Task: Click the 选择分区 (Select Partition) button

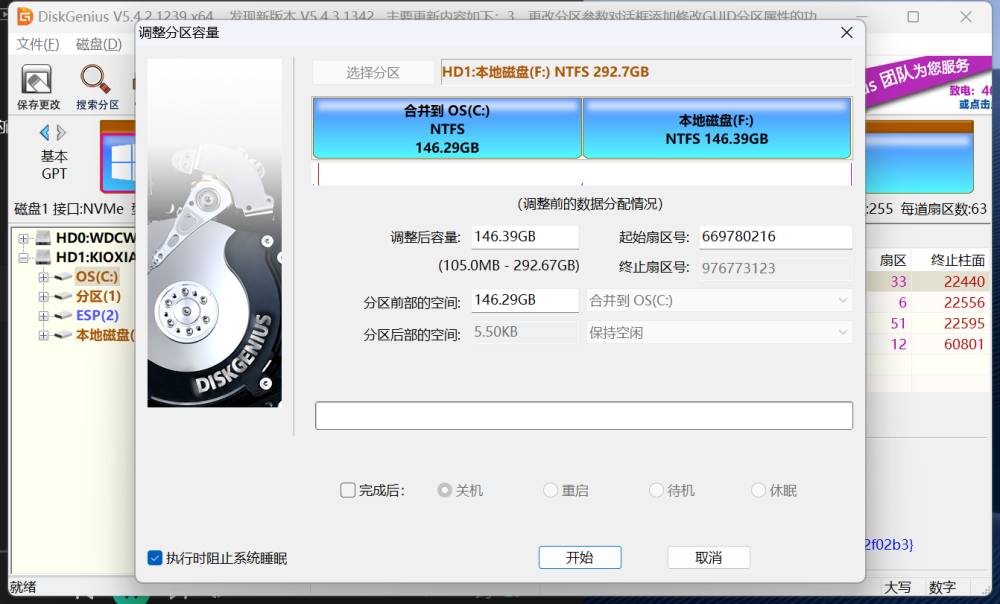Action: tap(373, 73)
